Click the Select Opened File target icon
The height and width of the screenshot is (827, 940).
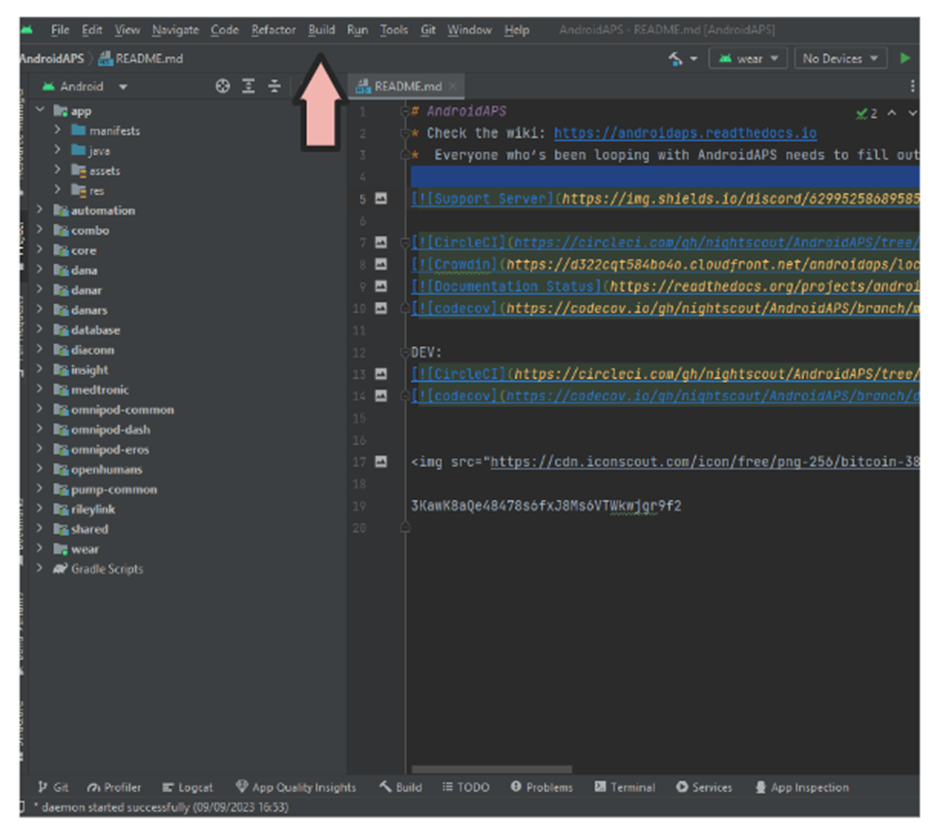coord(222,86)
